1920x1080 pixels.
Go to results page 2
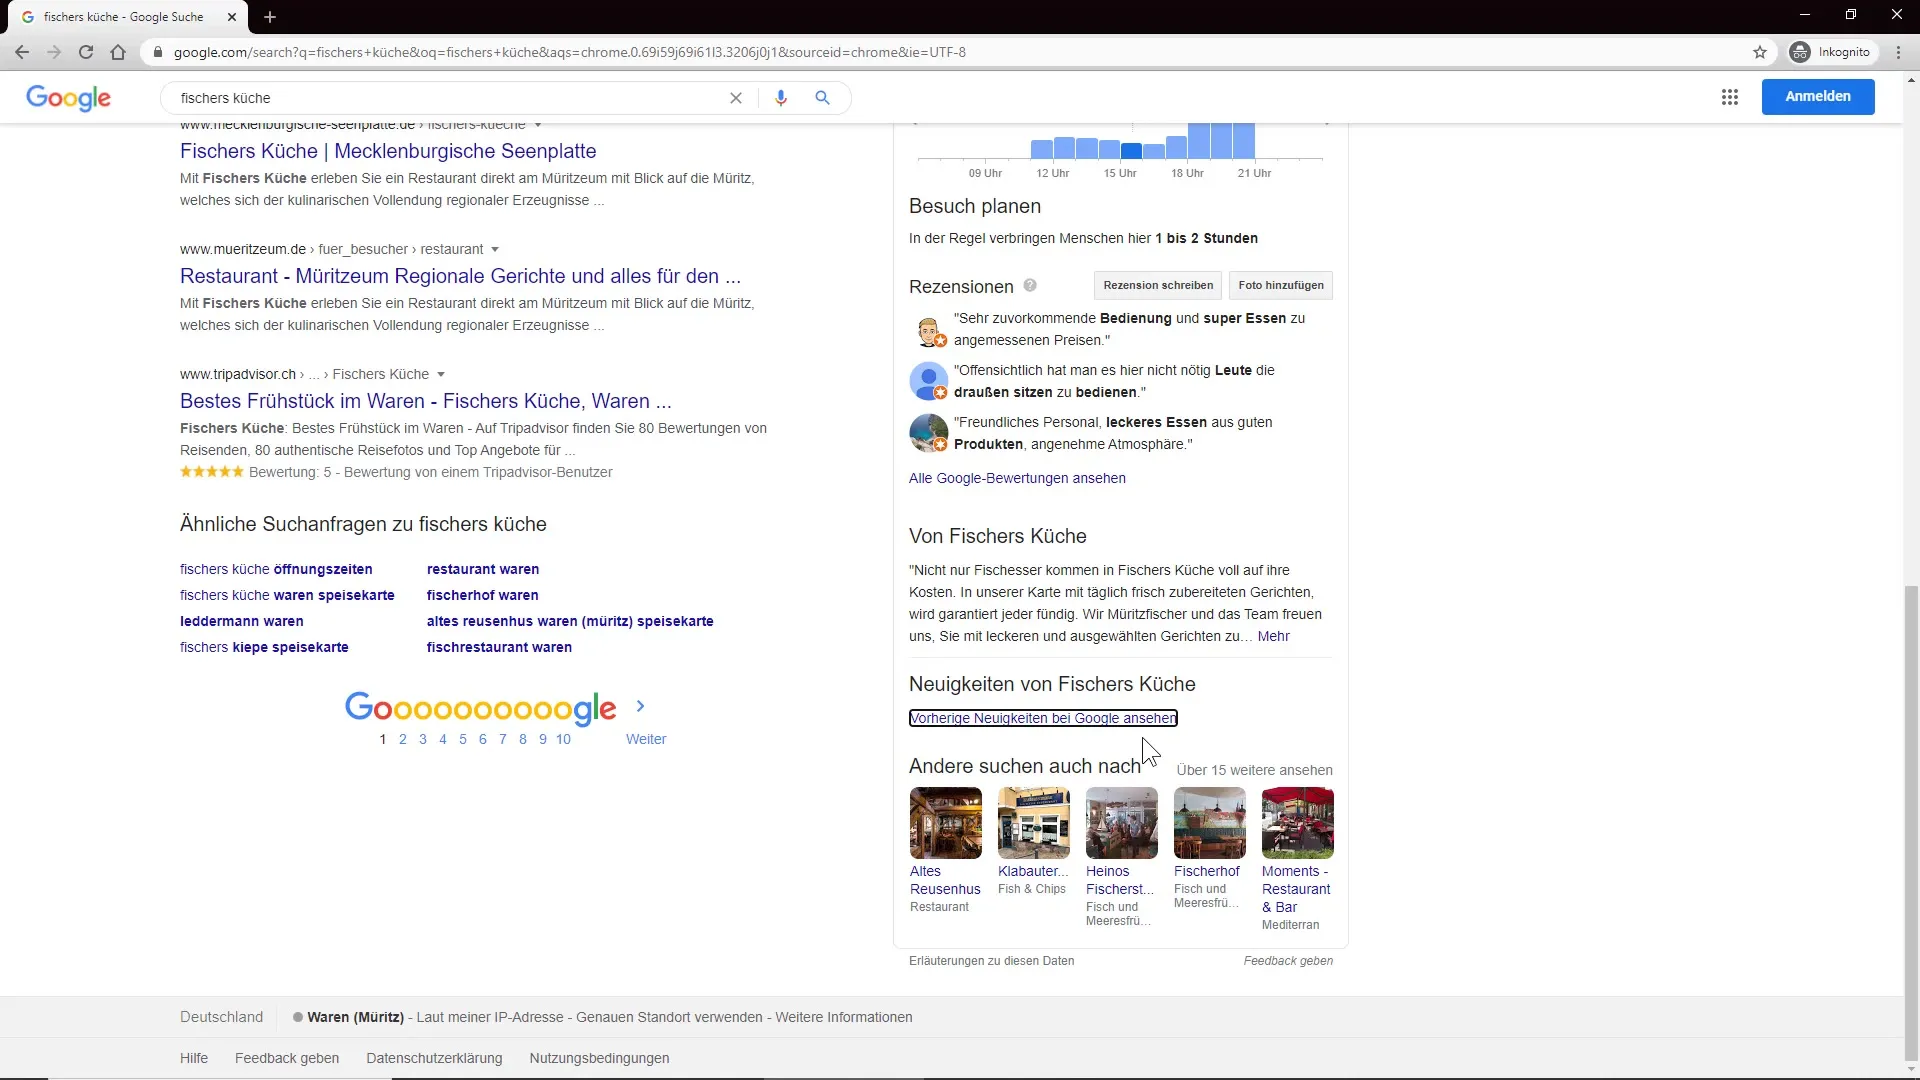point(402,739)
